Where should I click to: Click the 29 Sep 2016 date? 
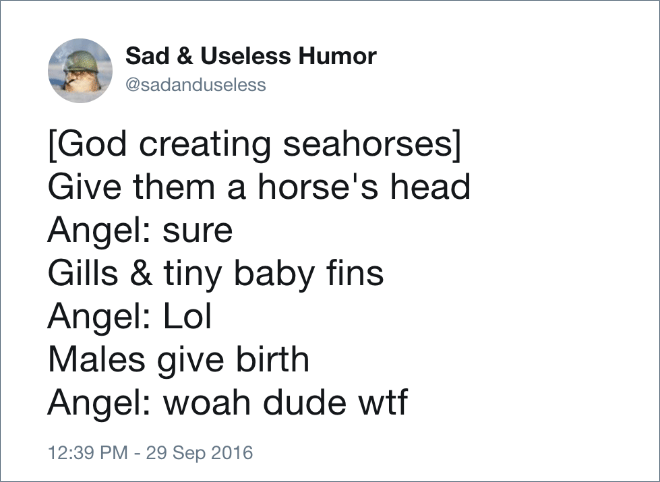(x=200, y=453)
